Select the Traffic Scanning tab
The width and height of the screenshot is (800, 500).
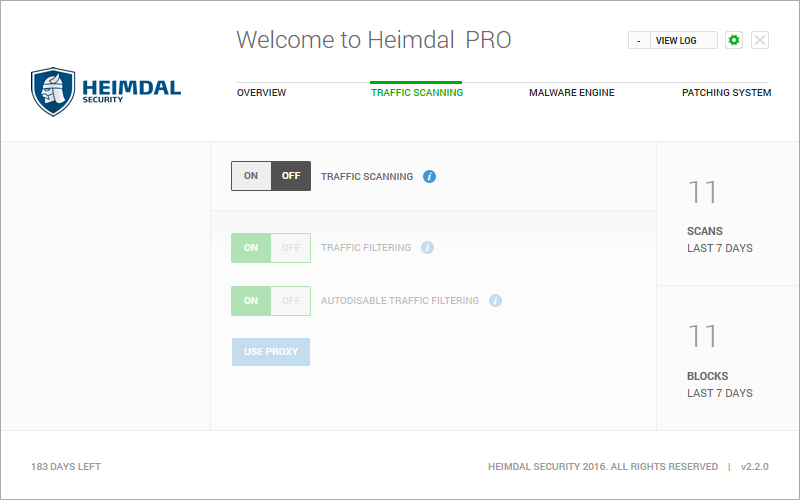click(x=417, y=93)
